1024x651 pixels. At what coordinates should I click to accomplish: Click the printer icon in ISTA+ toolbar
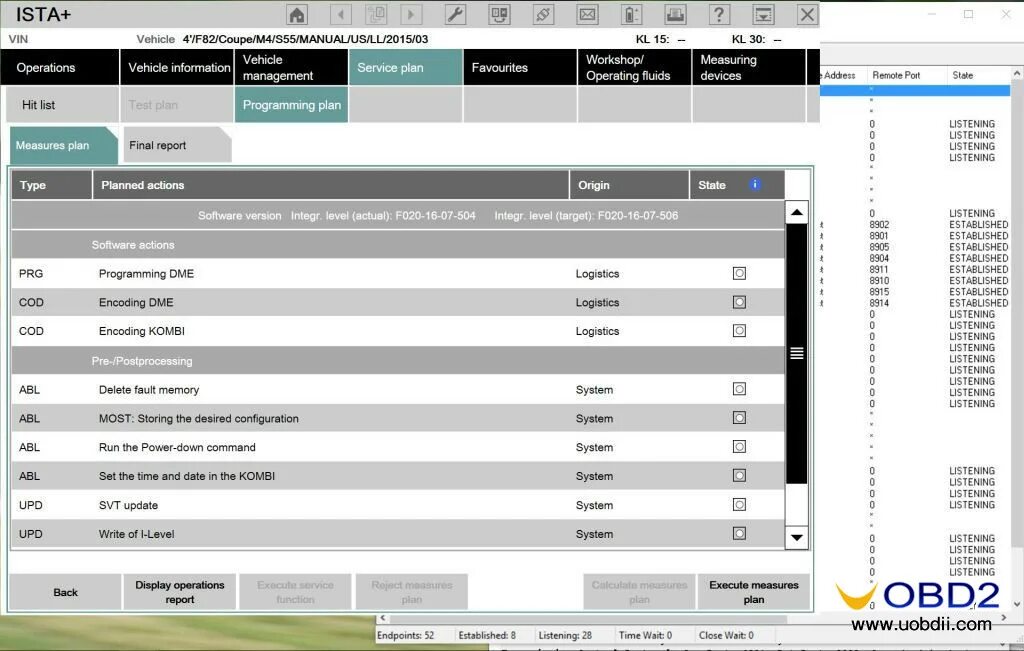[675, 14]
